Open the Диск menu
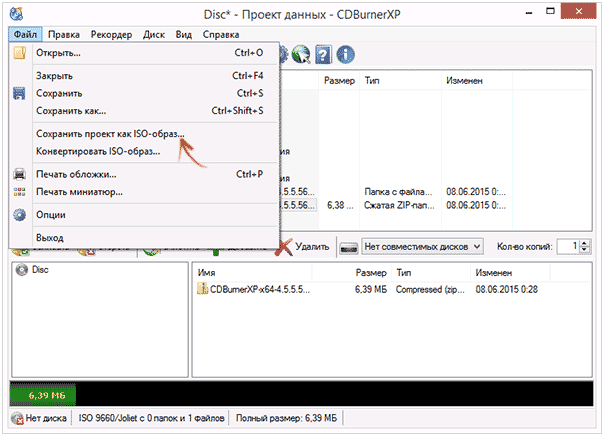This screenshot has height=436, width=604. click(154, 34)
